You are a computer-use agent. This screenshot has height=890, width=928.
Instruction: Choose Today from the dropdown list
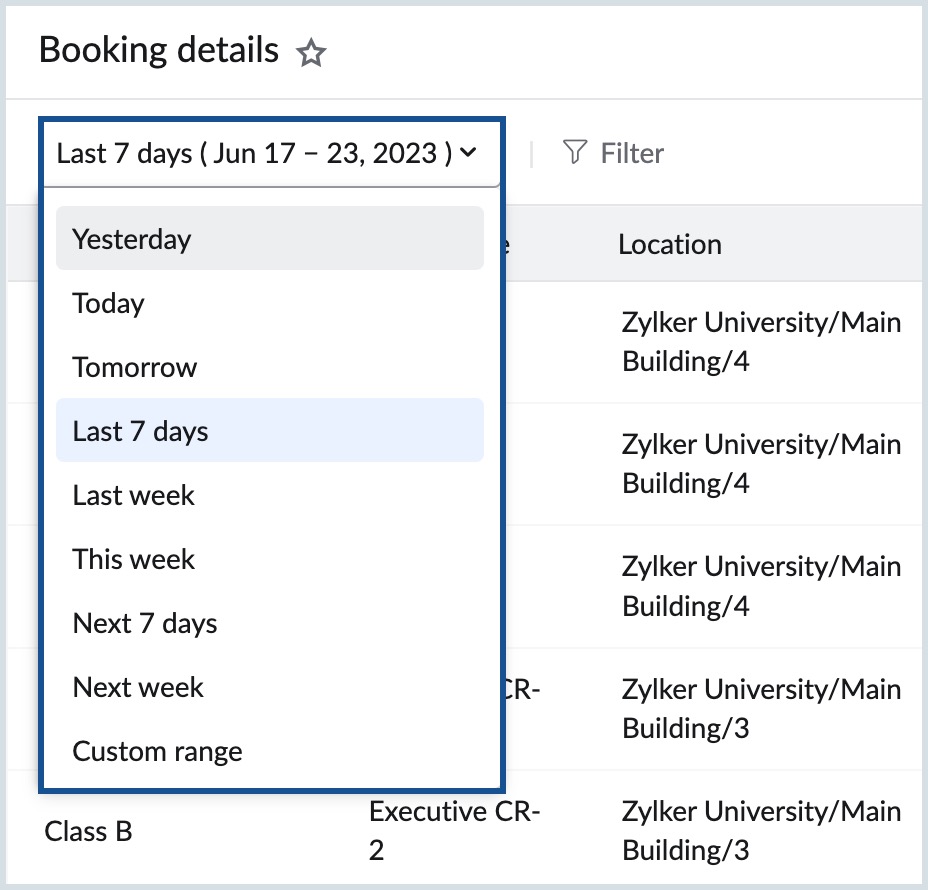108,303
